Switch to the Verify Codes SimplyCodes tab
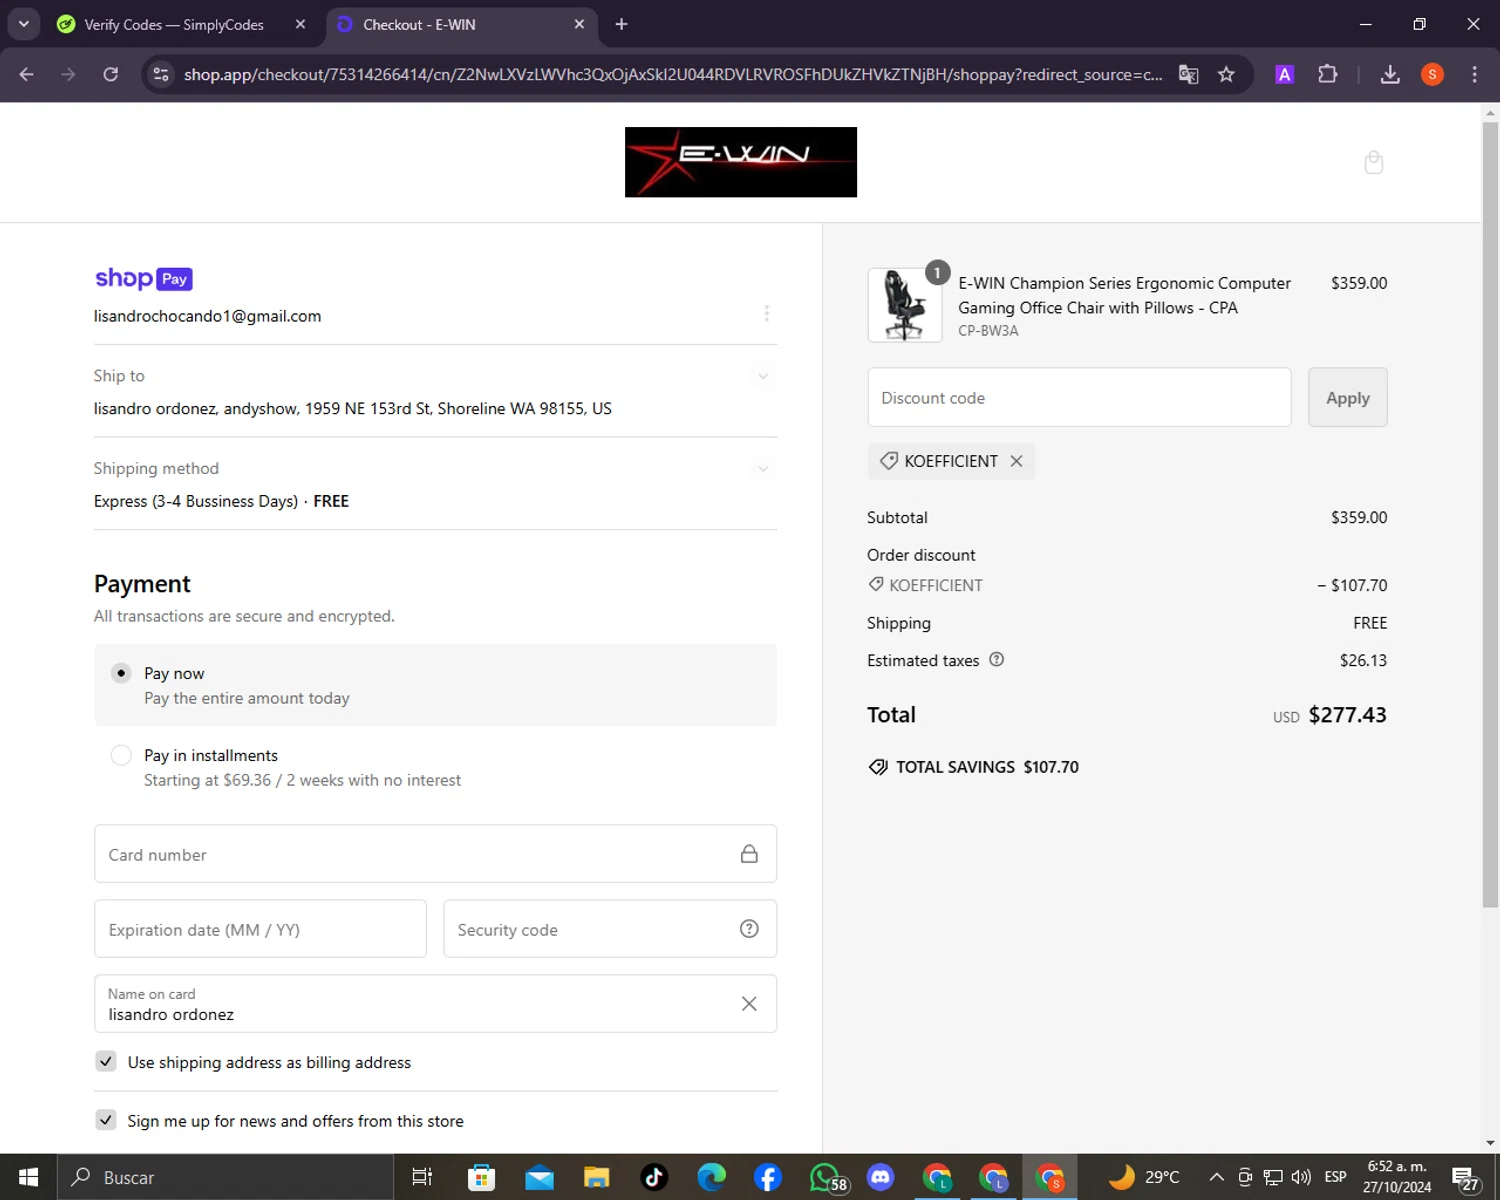The width and height of the screenshot is (1500, 1200). 174,24
